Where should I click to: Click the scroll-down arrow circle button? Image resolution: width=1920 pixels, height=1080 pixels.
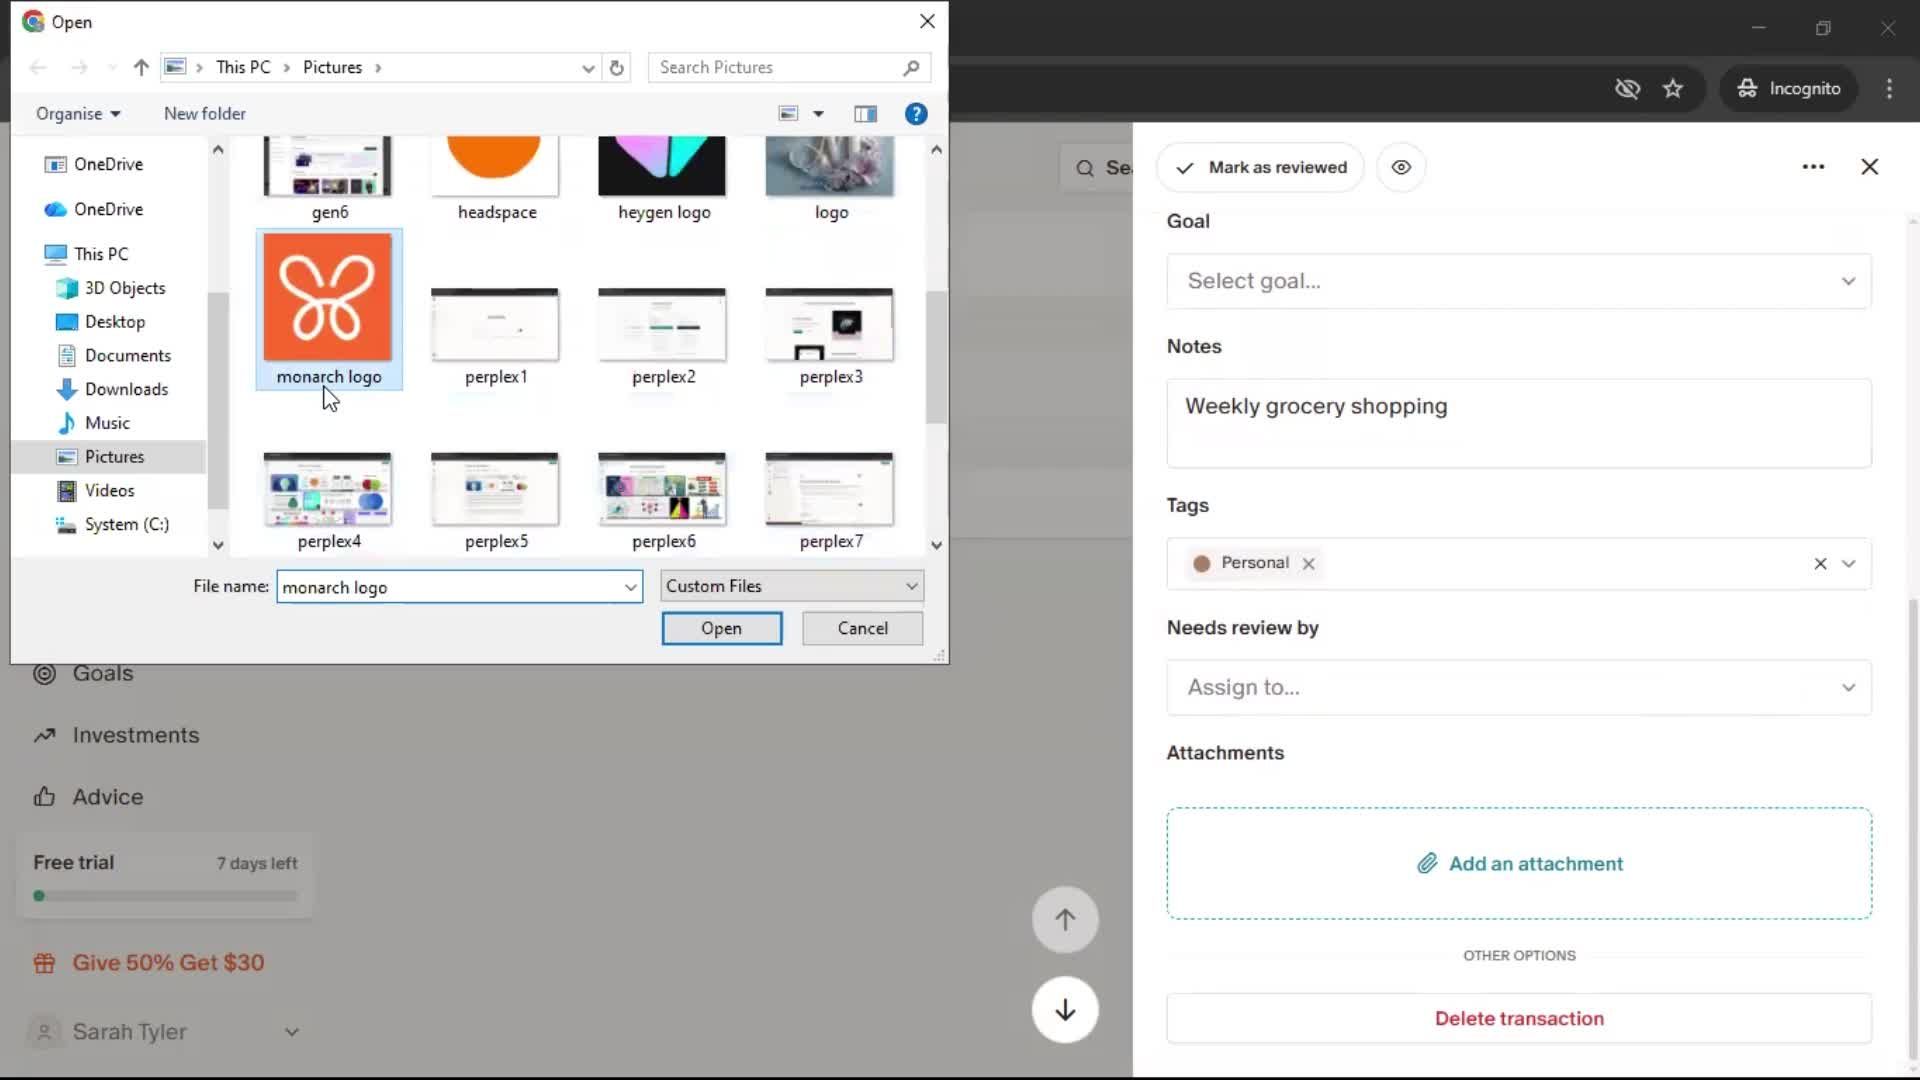pyautogui.click(x=1065, y=1010)
